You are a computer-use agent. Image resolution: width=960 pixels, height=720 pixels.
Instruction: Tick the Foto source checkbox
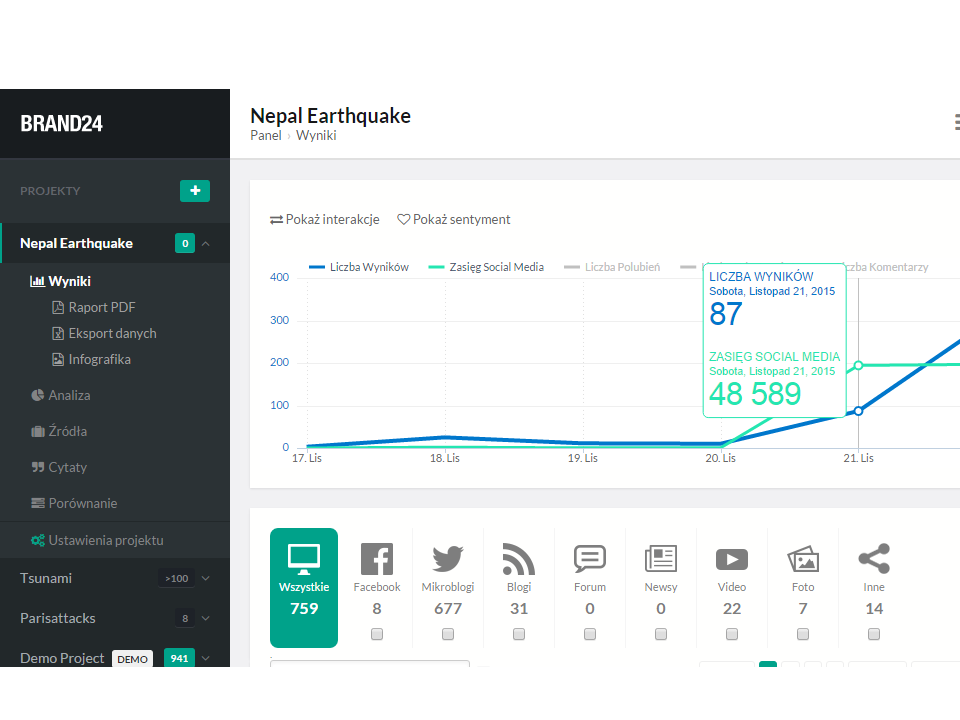pyautogui.click(x=803, y=634)
